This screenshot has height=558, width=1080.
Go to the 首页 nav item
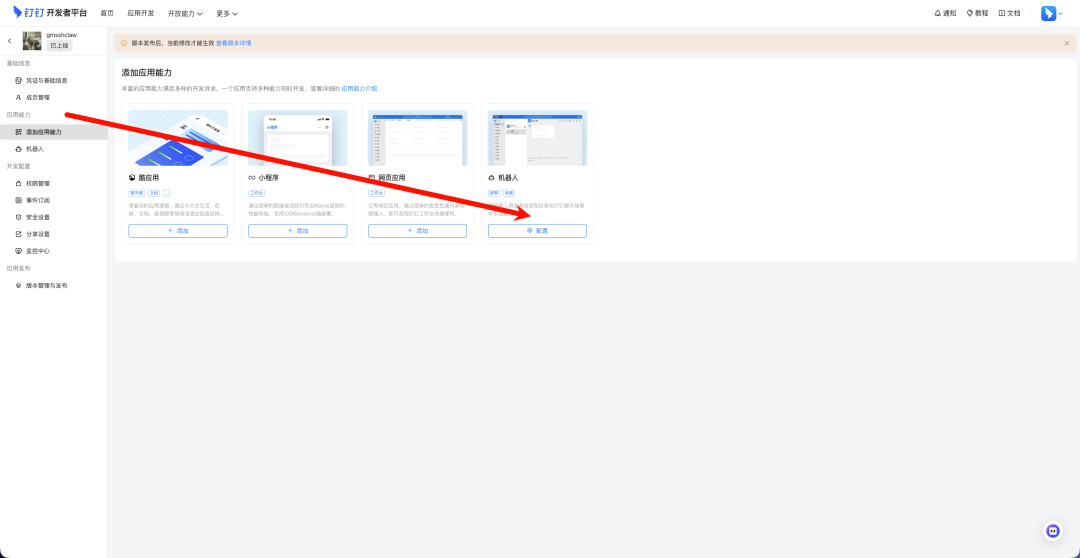[x=107, y=13]
